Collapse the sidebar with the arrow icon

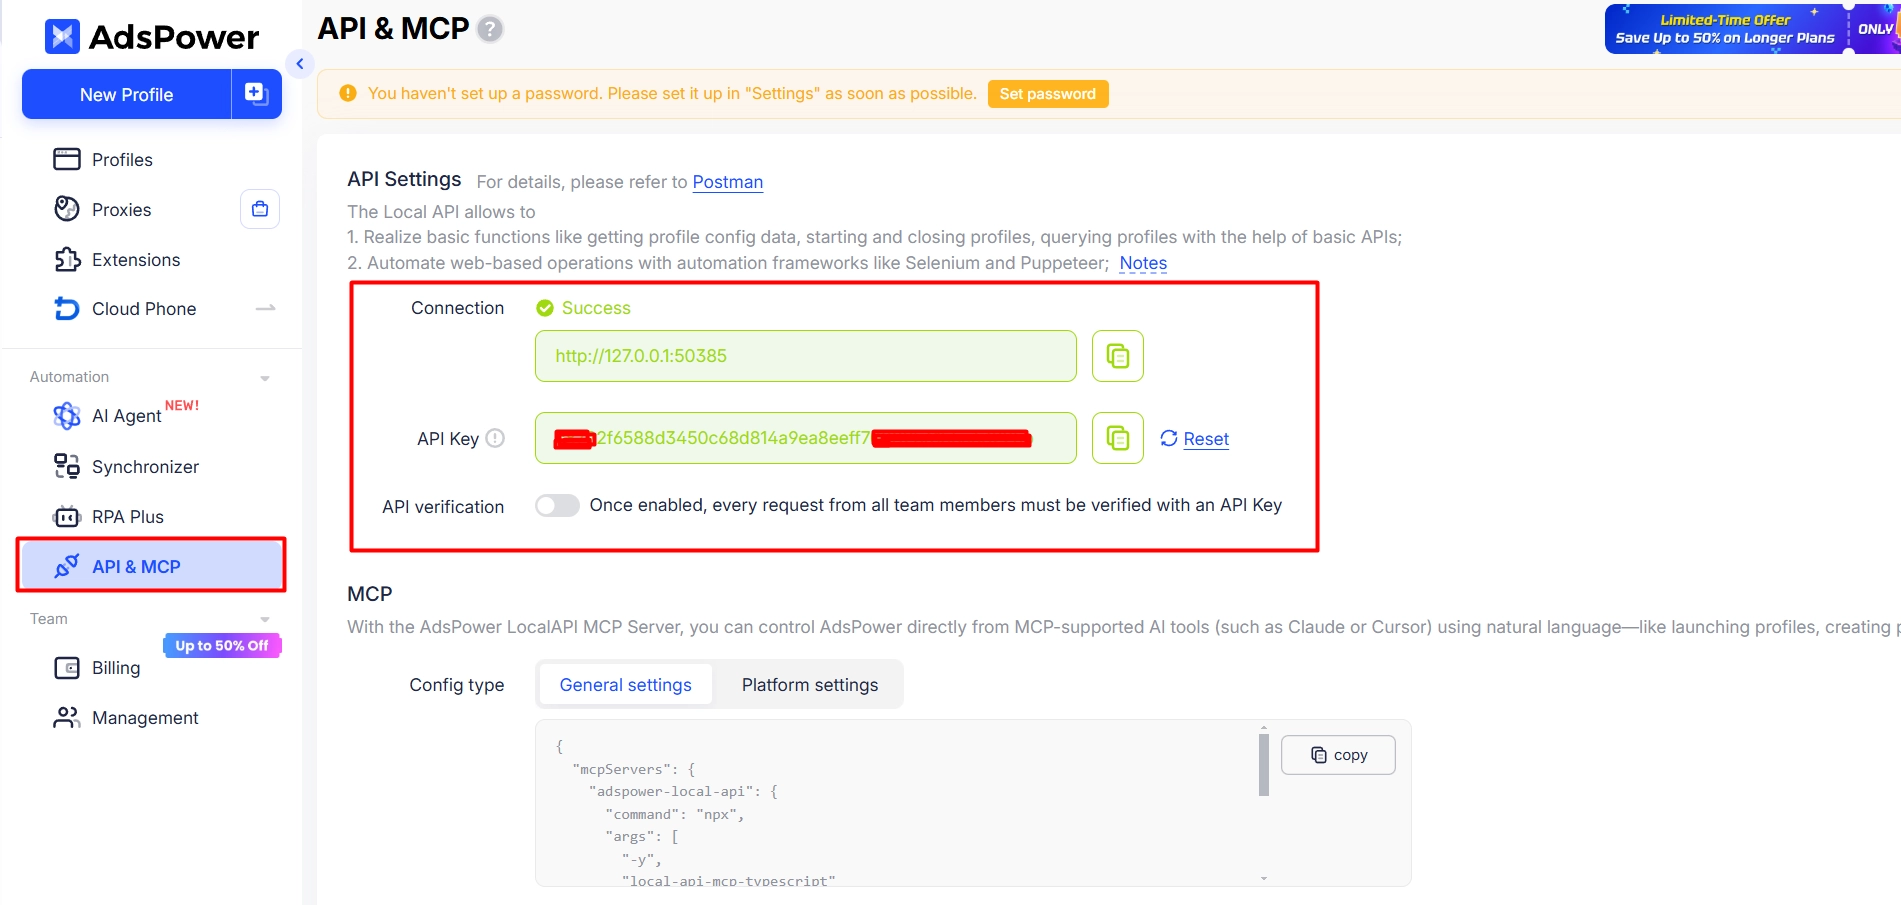click(300, 64)
